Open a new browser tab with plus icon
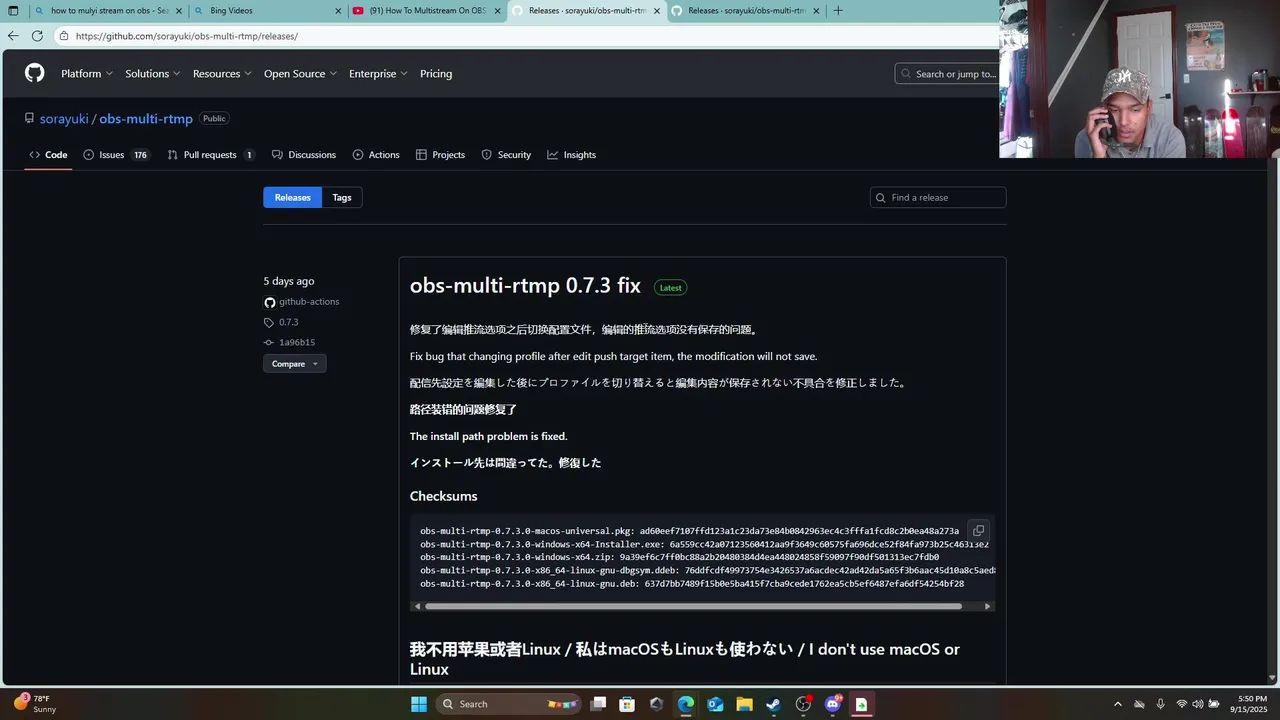 tap(838, 11)
